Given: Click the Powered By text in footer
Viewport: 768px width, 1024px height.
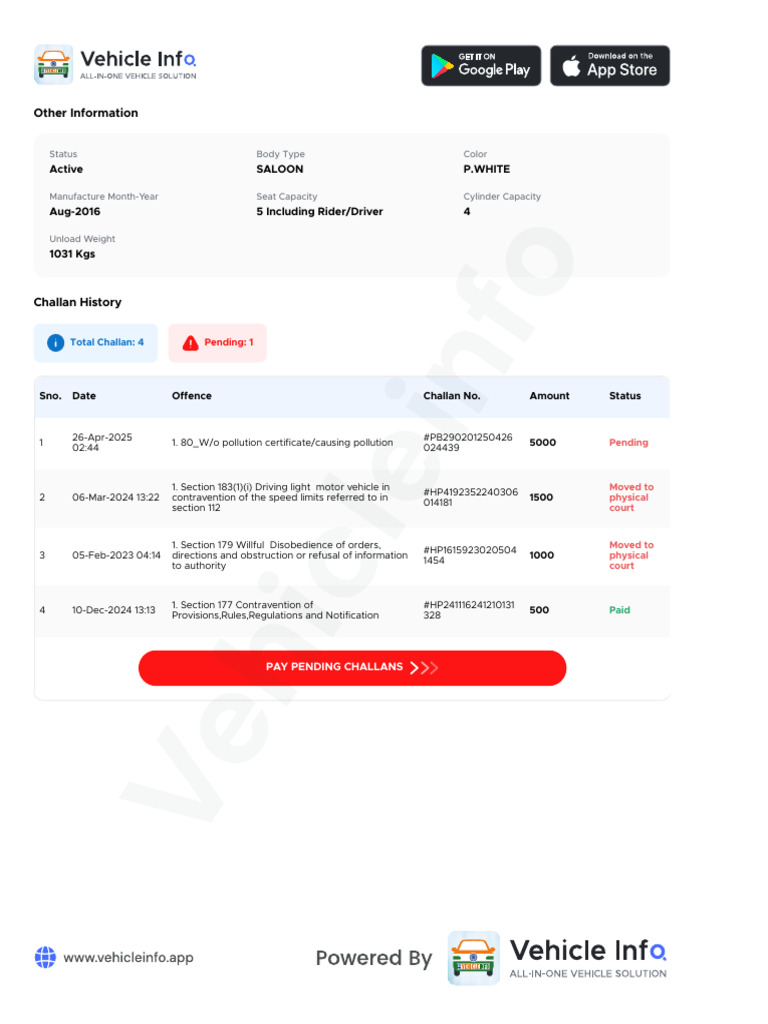Looking at the screenshot, I should click(x=374, y=958).
